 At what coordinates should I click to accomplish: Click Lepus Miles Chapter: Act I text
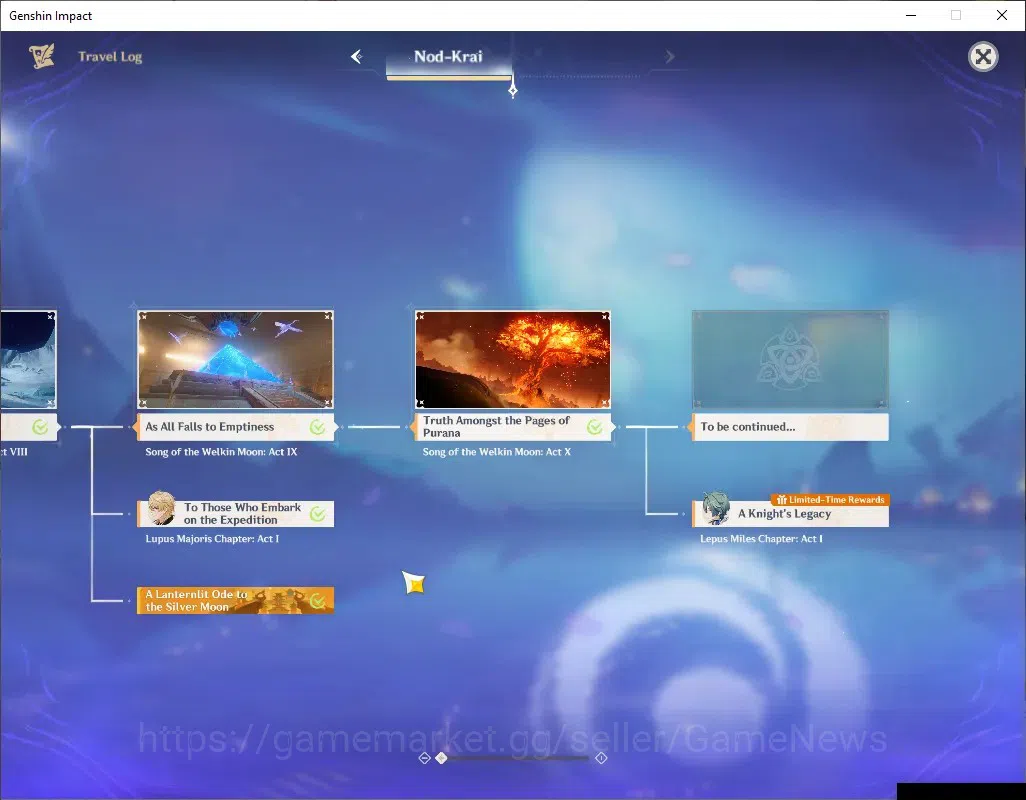761,539
